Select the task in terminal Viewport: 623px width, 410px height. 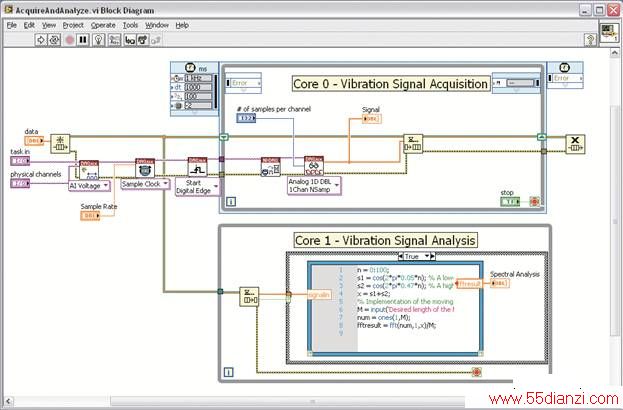[x=20, y=161]
